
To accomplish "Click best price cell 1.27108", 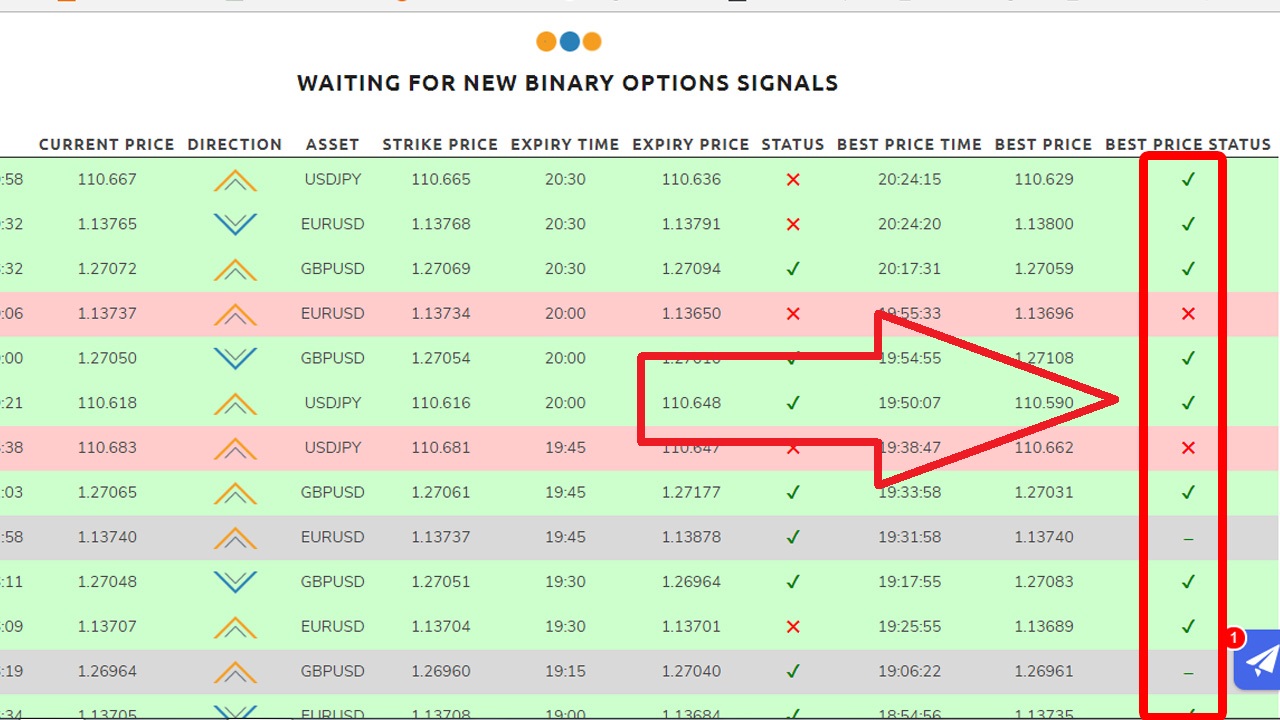I will (x=1044, y=358).
